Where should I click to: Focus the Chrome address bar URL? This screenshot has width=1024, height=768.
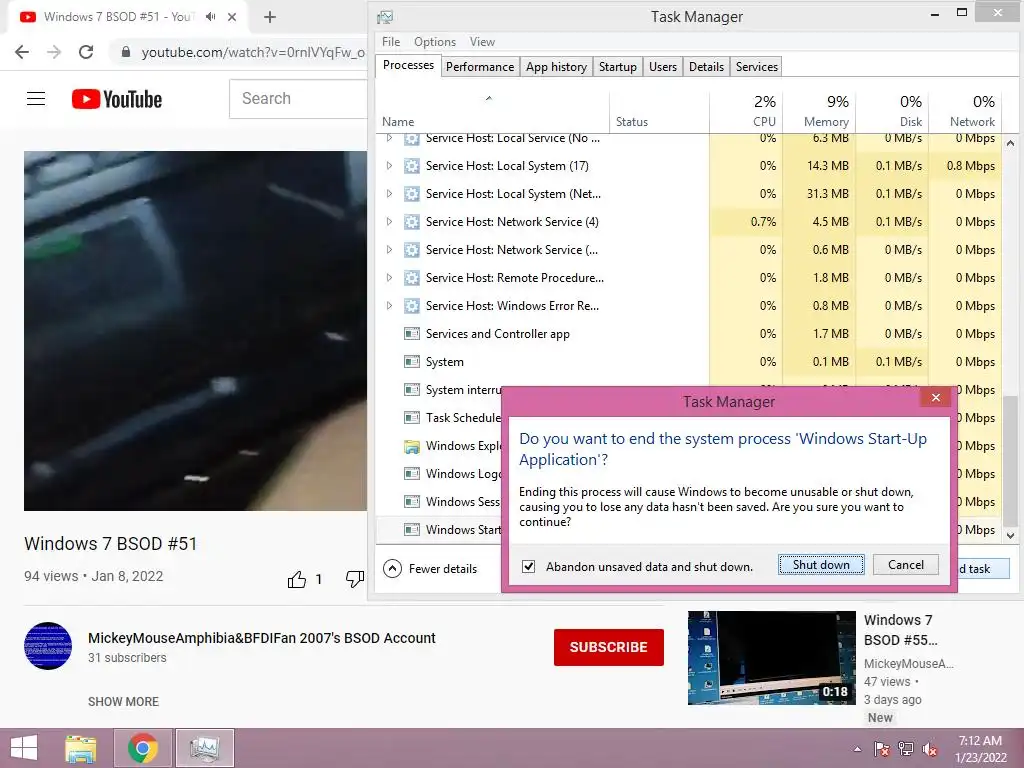[x=253, y=52]
